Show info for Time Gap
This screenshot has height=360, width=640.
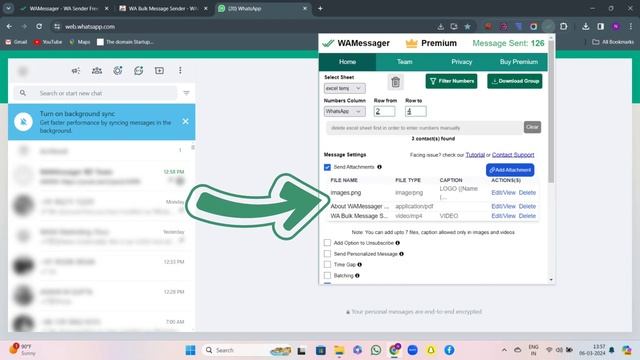[360, 264]
